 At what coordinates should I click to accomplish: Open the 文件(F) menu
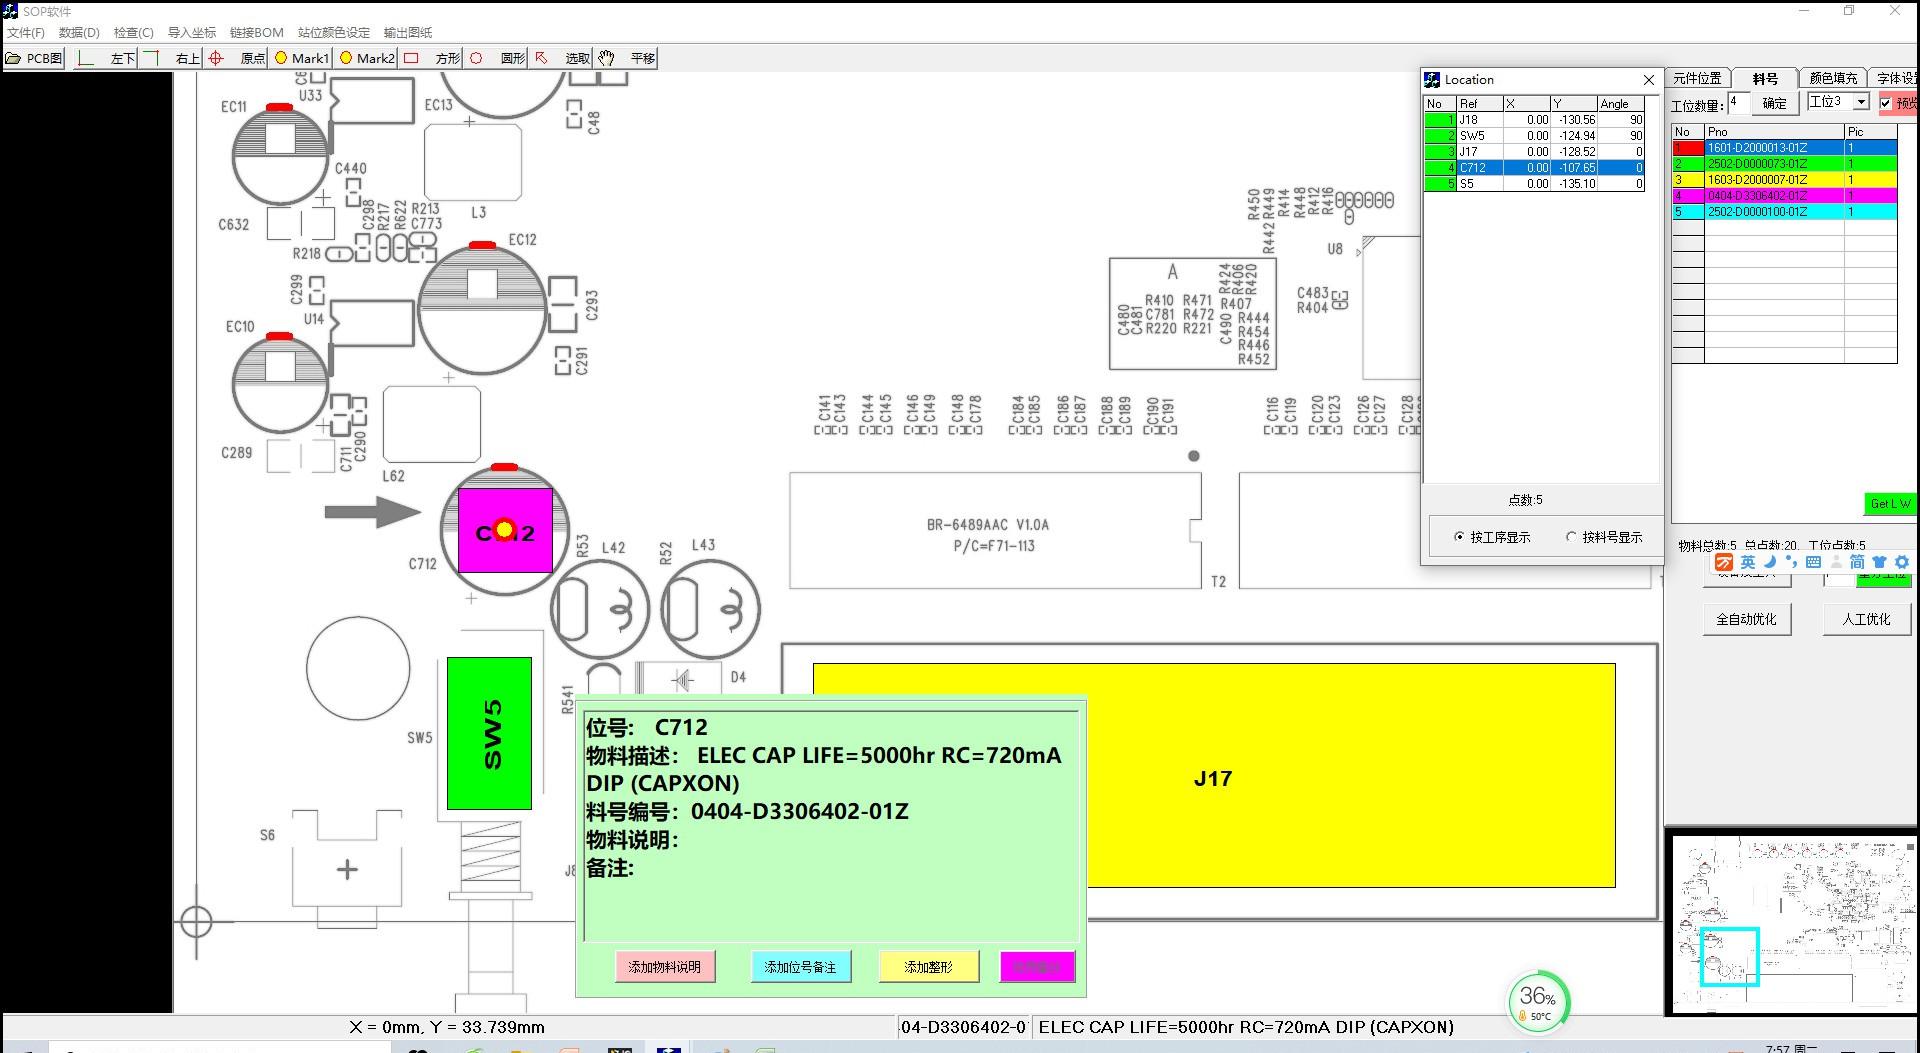tap(26, 32)
